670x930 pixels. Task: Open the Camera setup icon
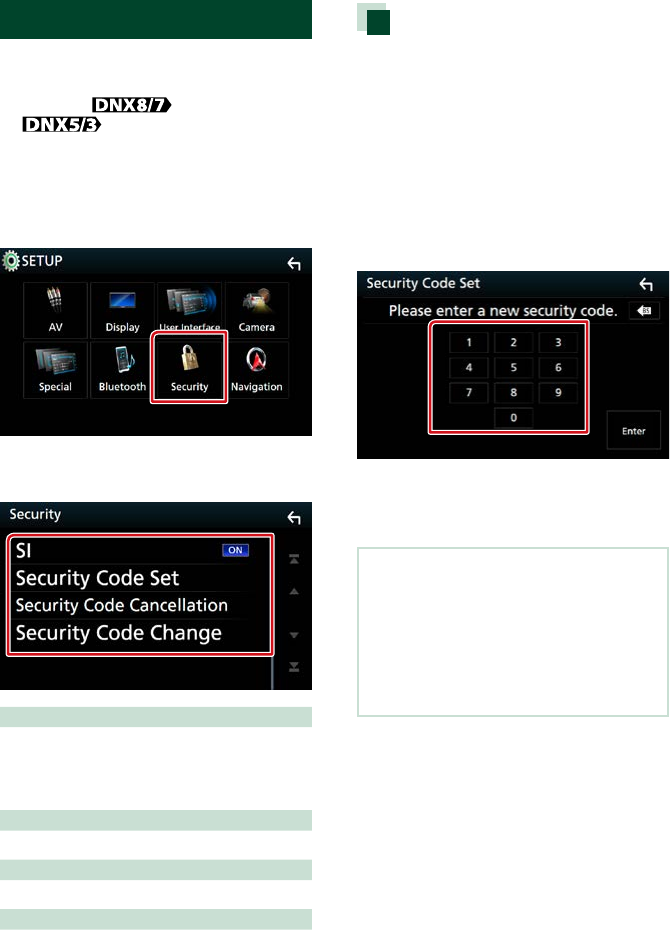coord(257,310)
